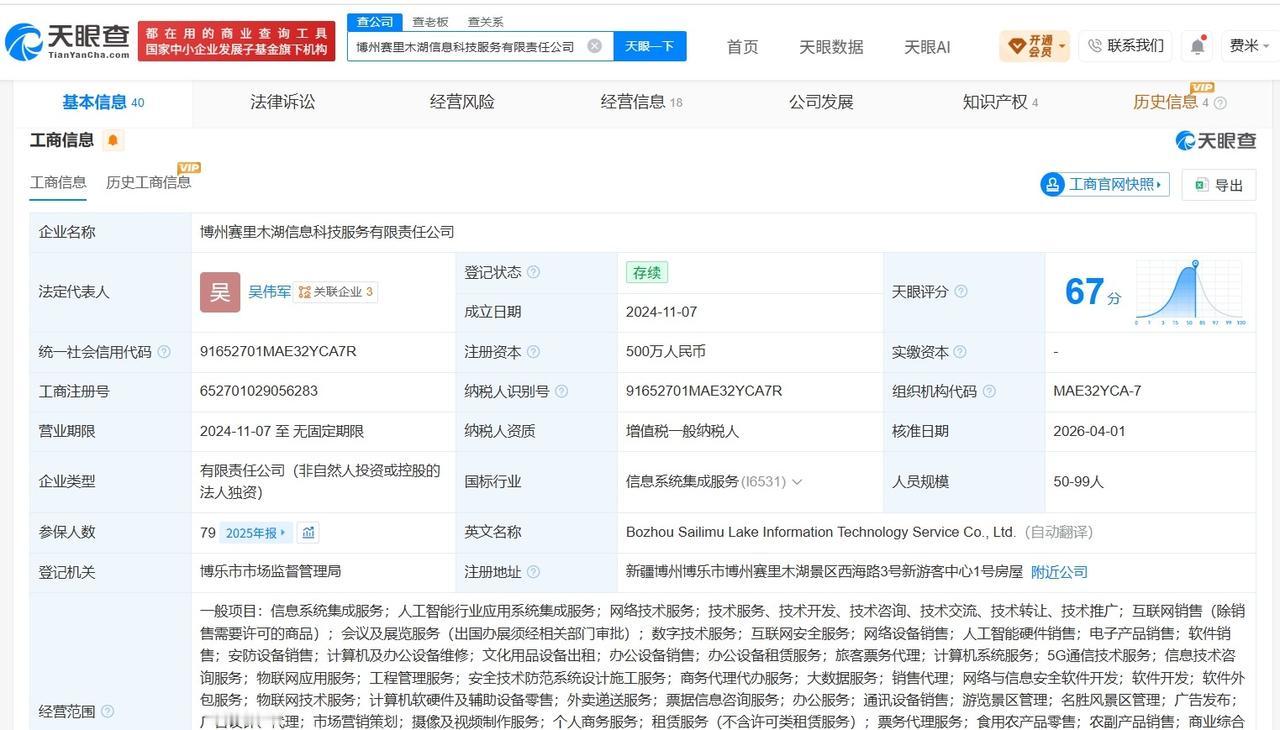Screen dimensions: 1280x730
Task: Open help icon beside 登记状态
Action: point(533,272)
